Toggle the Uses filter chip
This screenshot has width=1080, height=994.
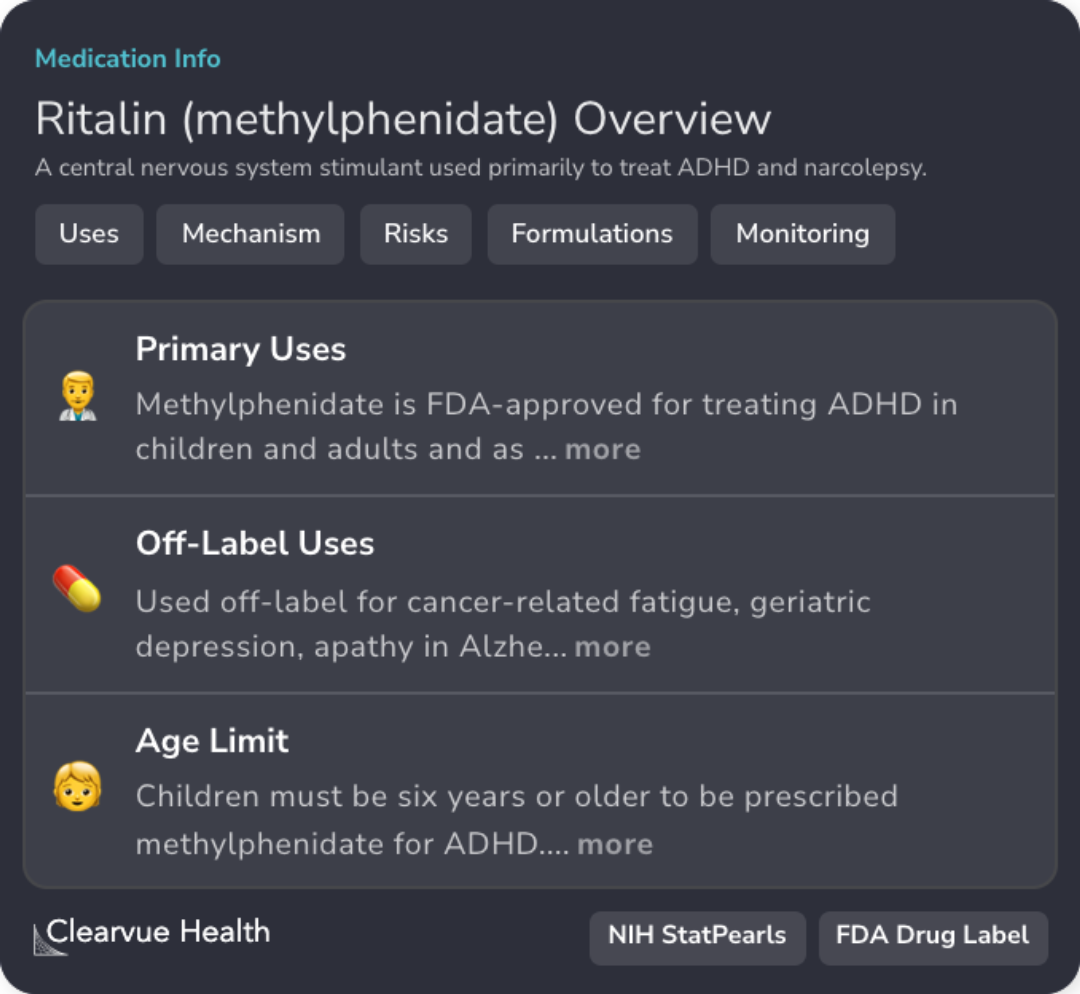89,234
